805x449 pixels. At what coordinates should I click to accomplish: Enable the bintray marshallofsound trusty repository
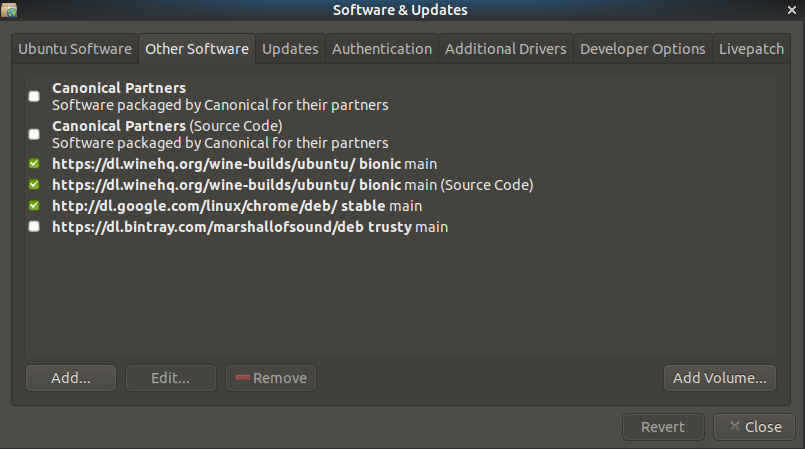(34, 227)
